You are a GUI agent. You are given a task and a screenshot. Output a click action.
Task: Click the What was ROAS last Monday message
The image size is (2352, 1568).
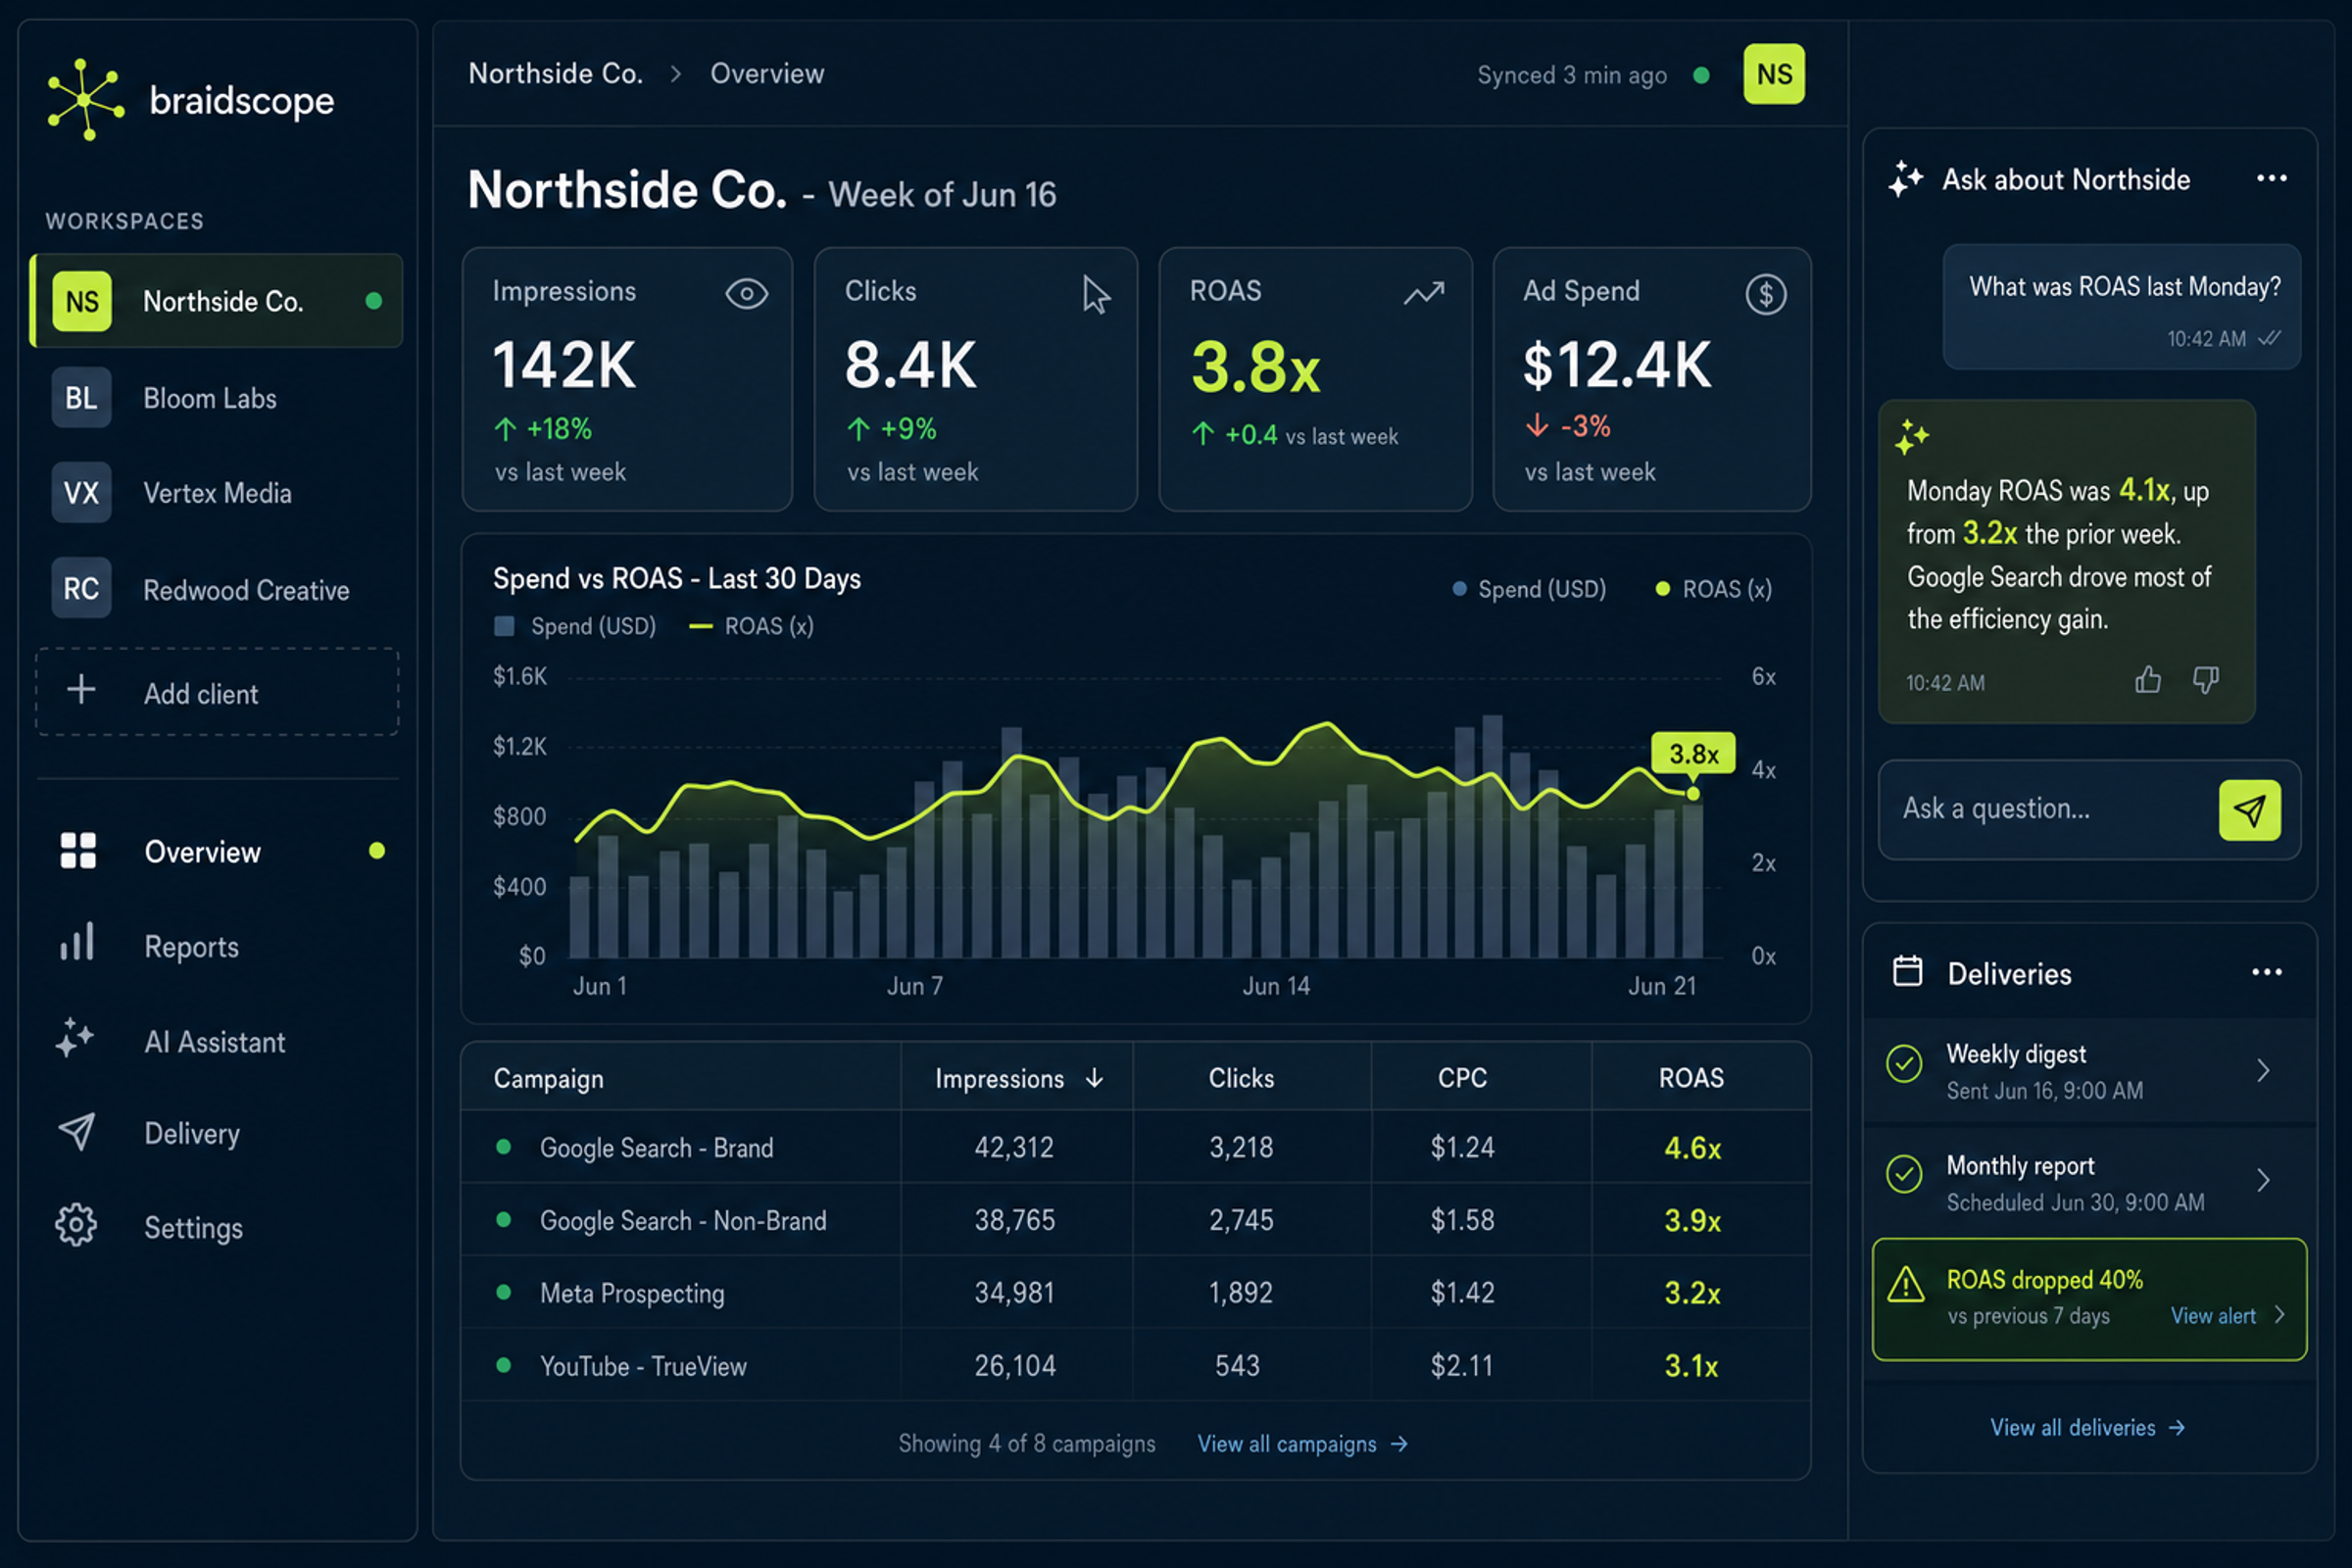pyautogui.click(x=2122, y=307)
